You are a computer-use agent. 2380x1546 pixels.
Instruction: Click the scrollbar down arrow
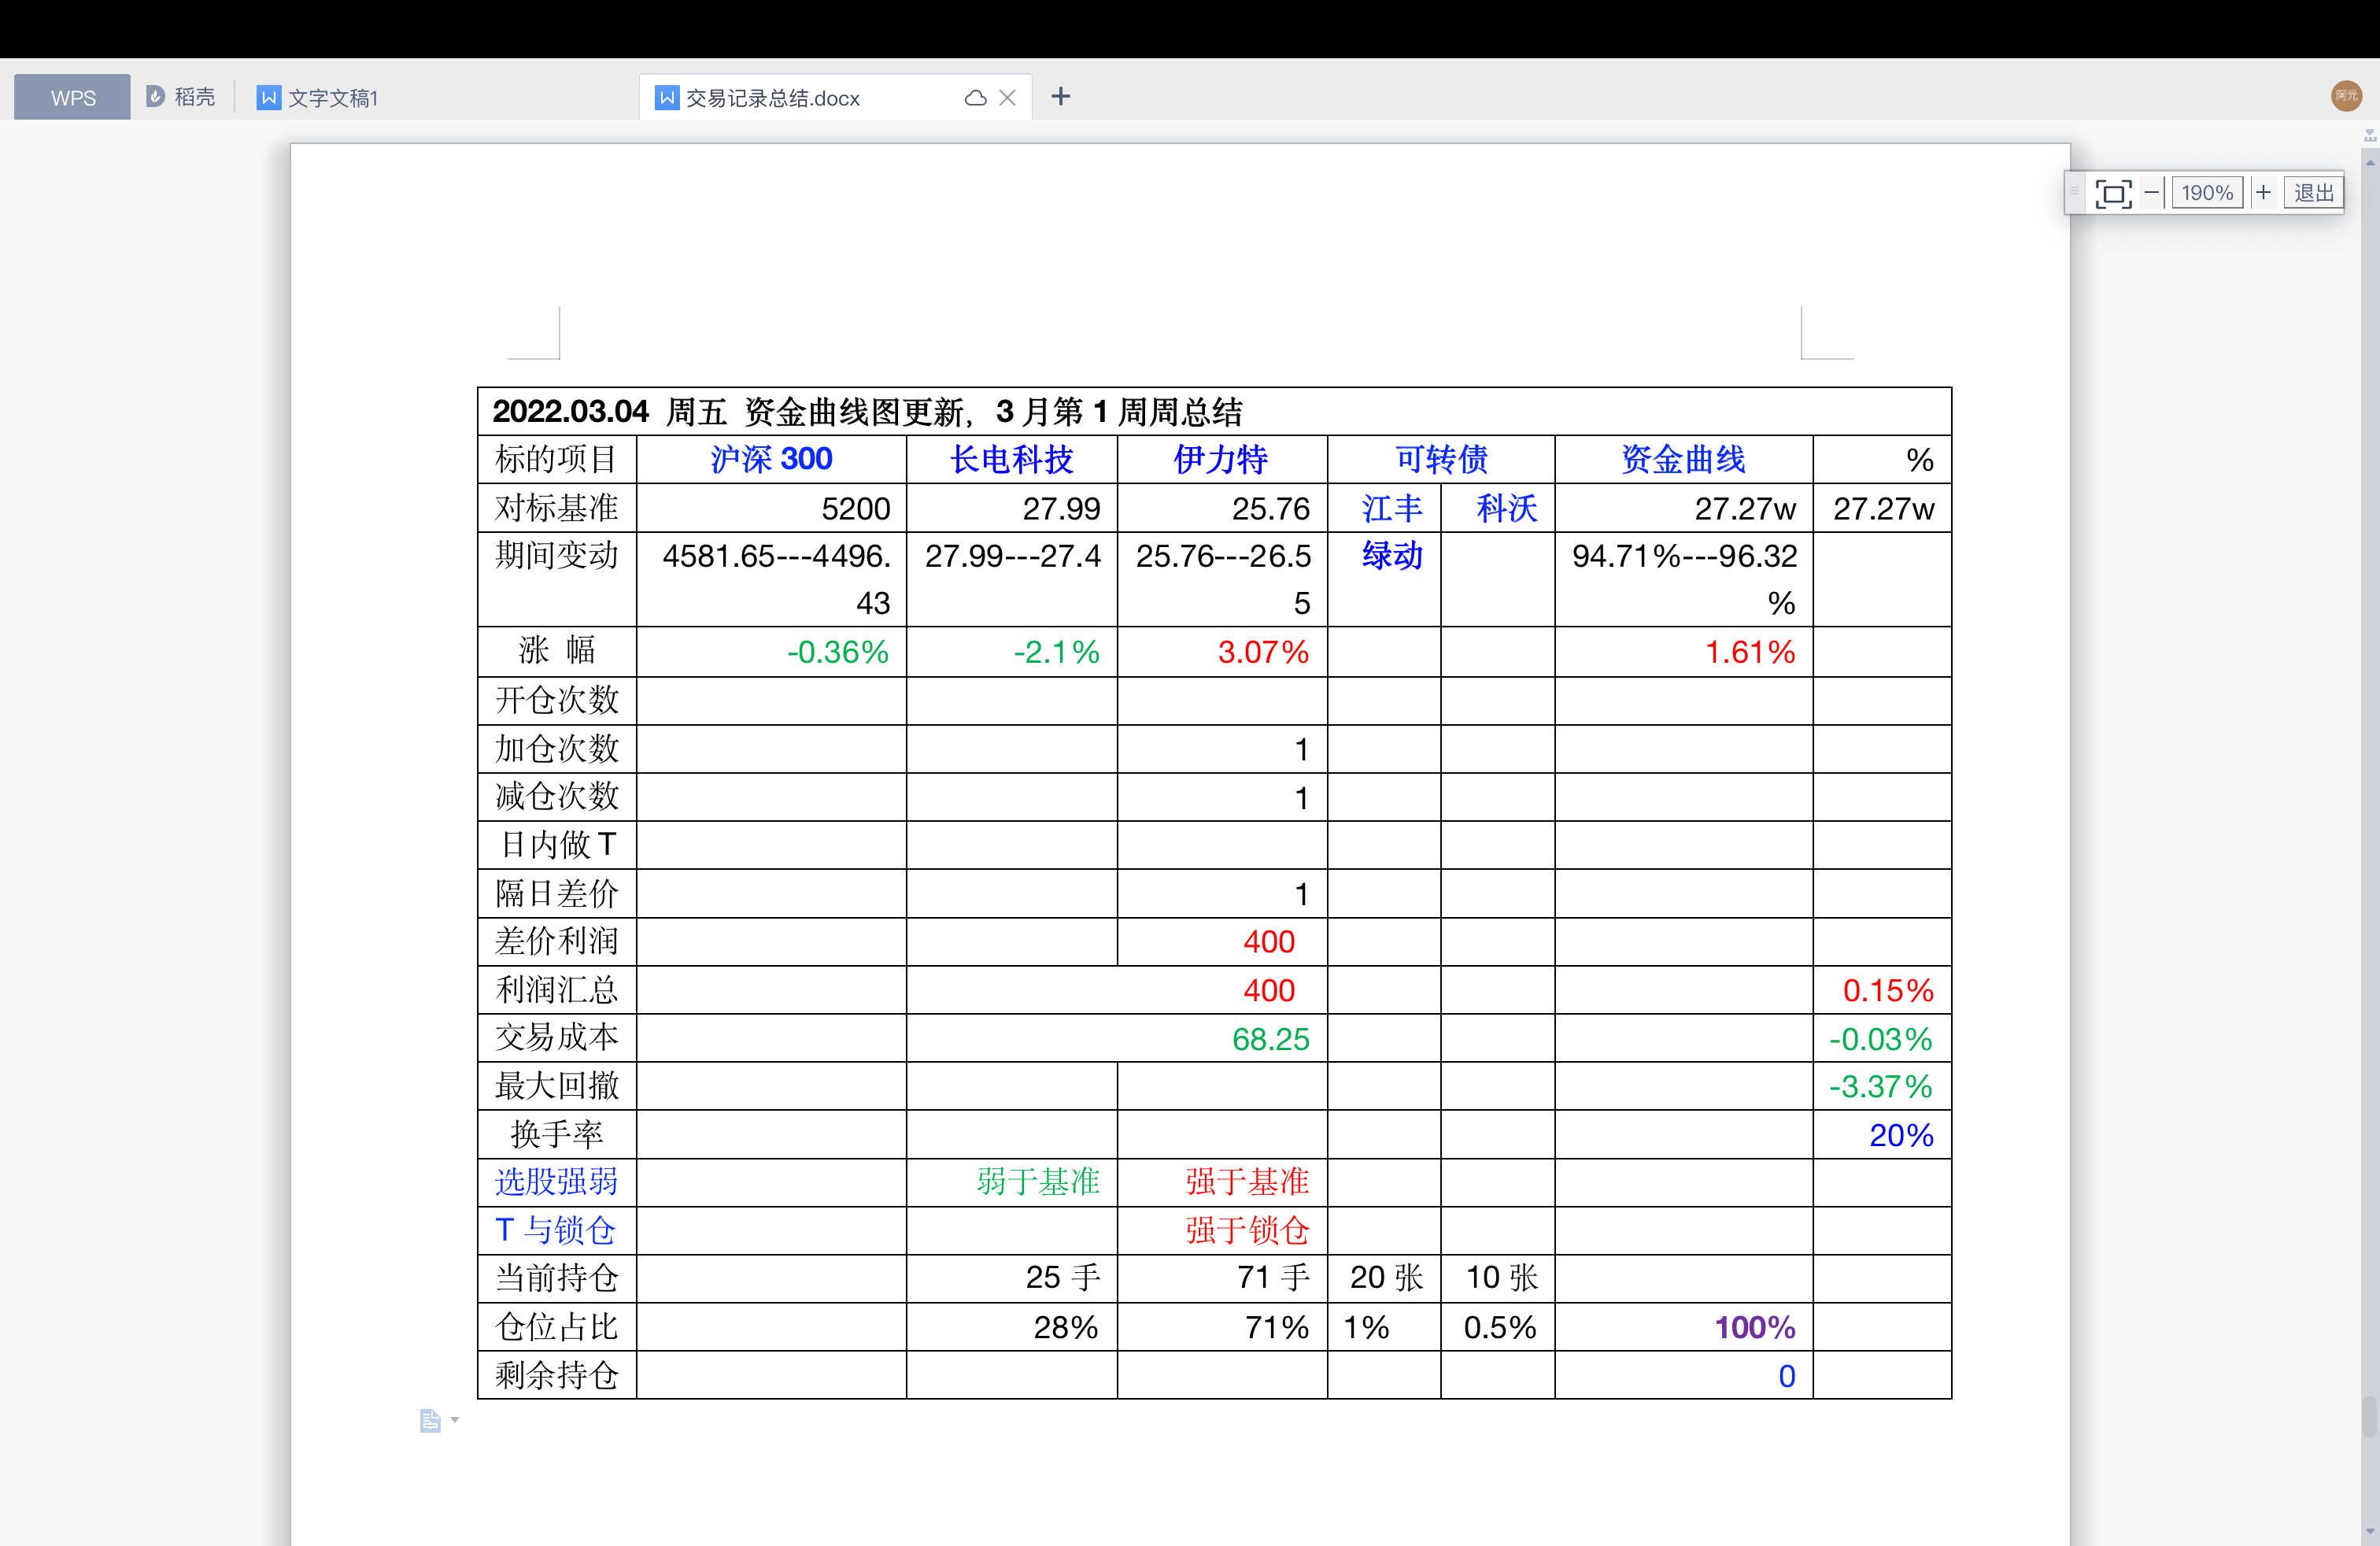(2369, 1533)
